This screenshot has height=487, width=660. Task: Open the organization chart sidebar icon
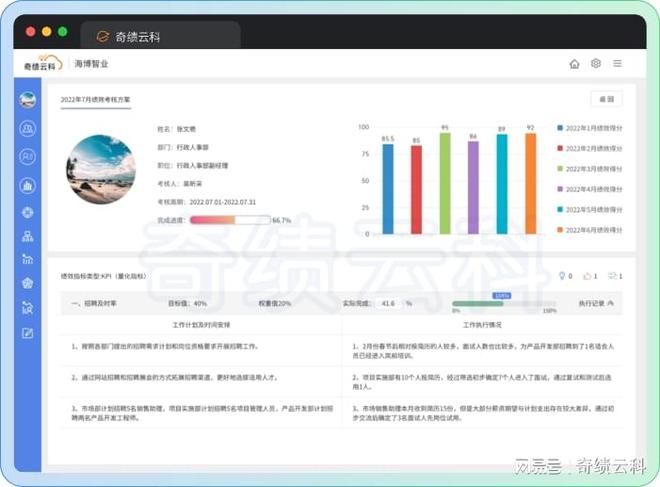pos(28,236)
